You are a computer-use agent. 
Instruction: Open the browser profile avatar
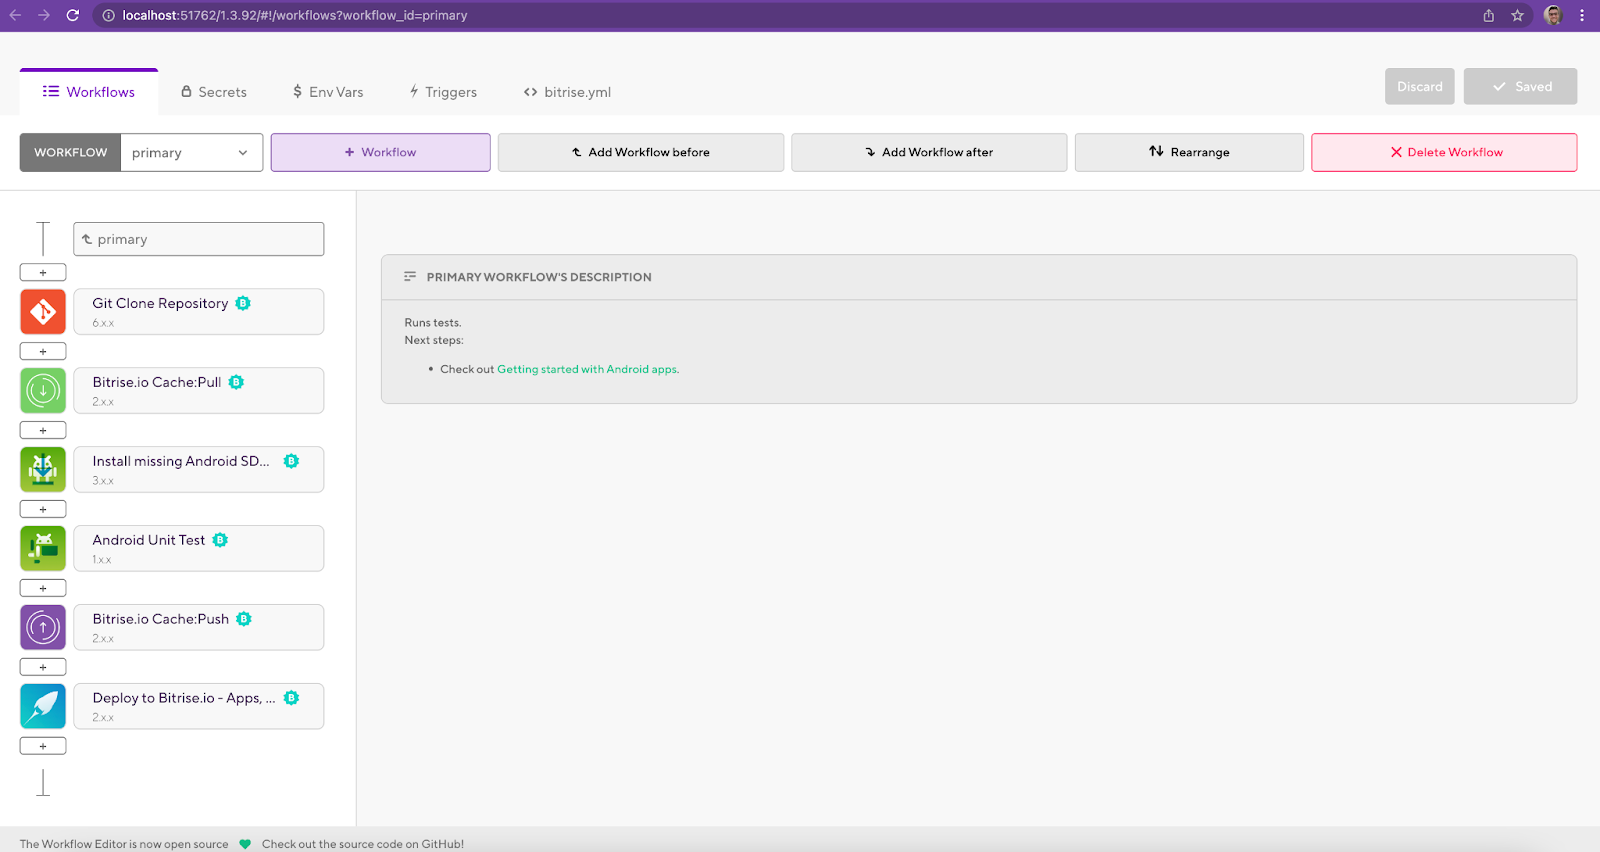pyautogui.click(x=1553, y=15)
